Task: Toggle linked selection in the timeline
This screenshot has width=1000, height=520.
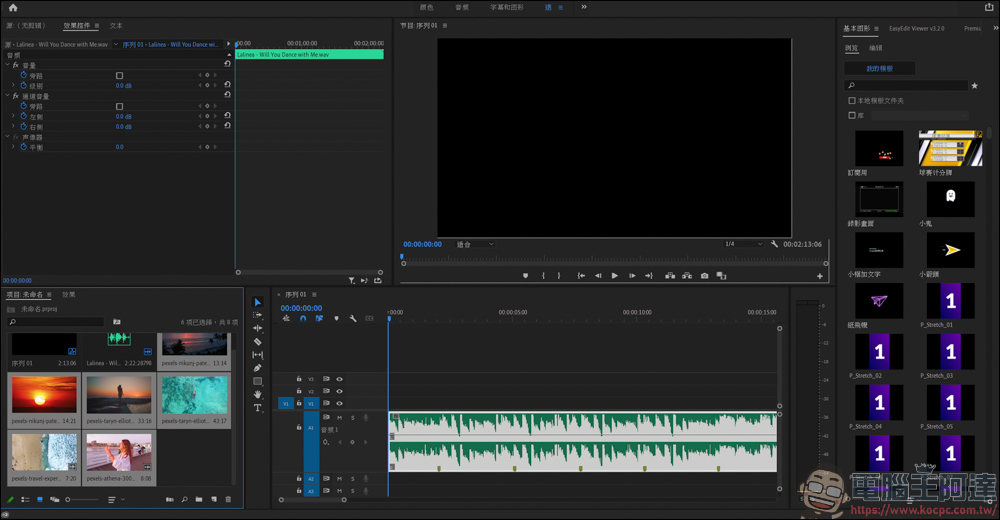Action: pos(319,318)
